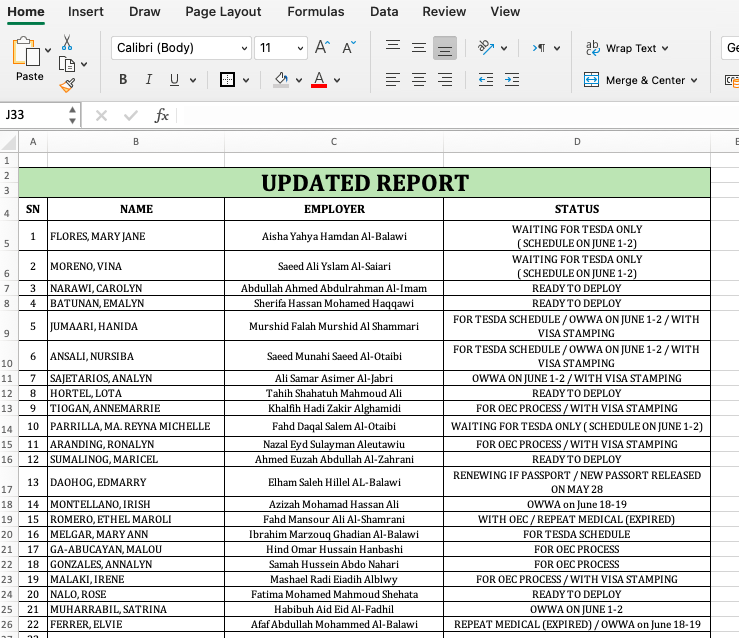The width and height of the screenshot is (739, 638).
Task: Click the Name Box showing J33
Action: 33,115
